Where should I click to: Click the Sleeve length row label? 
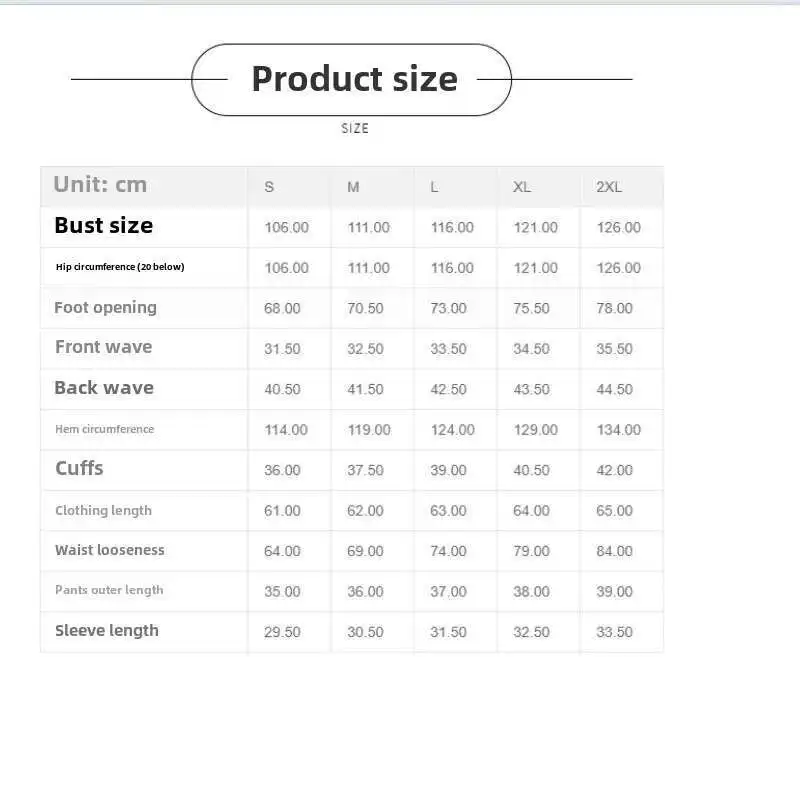[107, 631]
